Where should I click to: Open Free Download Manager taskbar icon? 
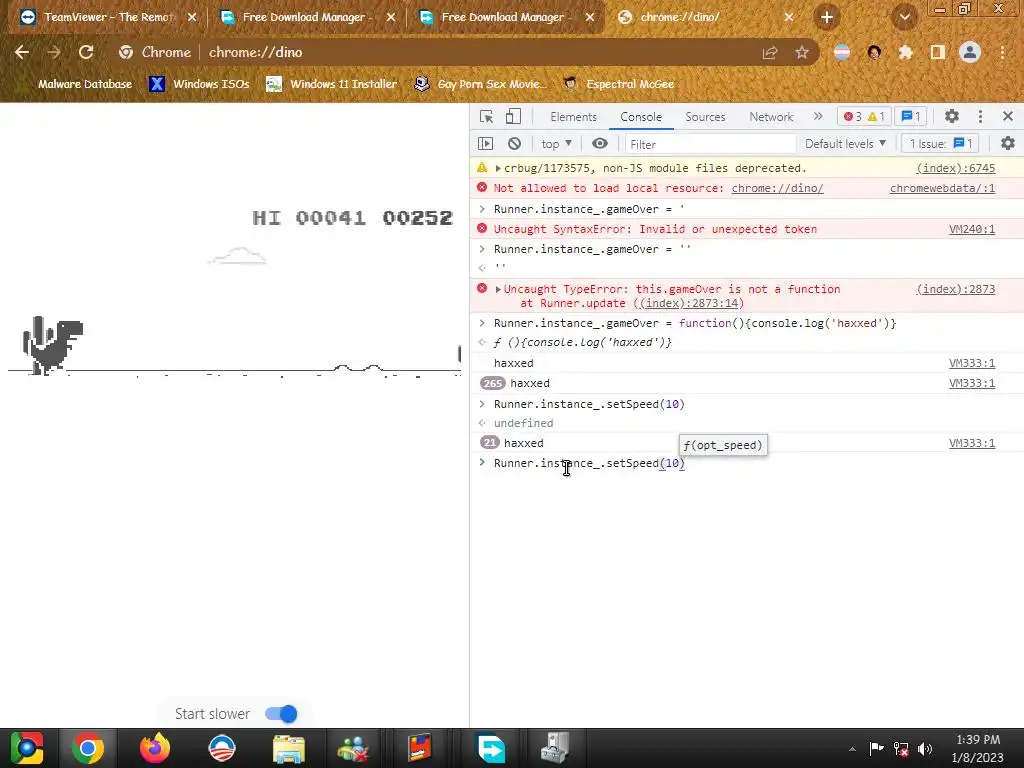tap(491, 748)
